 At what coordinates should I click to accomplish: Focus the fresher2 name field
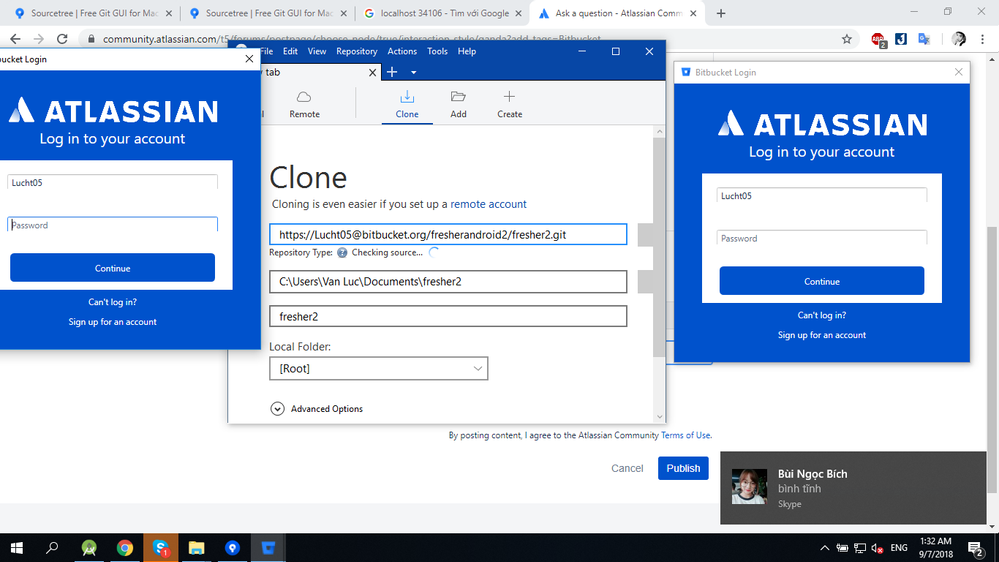(448, 316)
